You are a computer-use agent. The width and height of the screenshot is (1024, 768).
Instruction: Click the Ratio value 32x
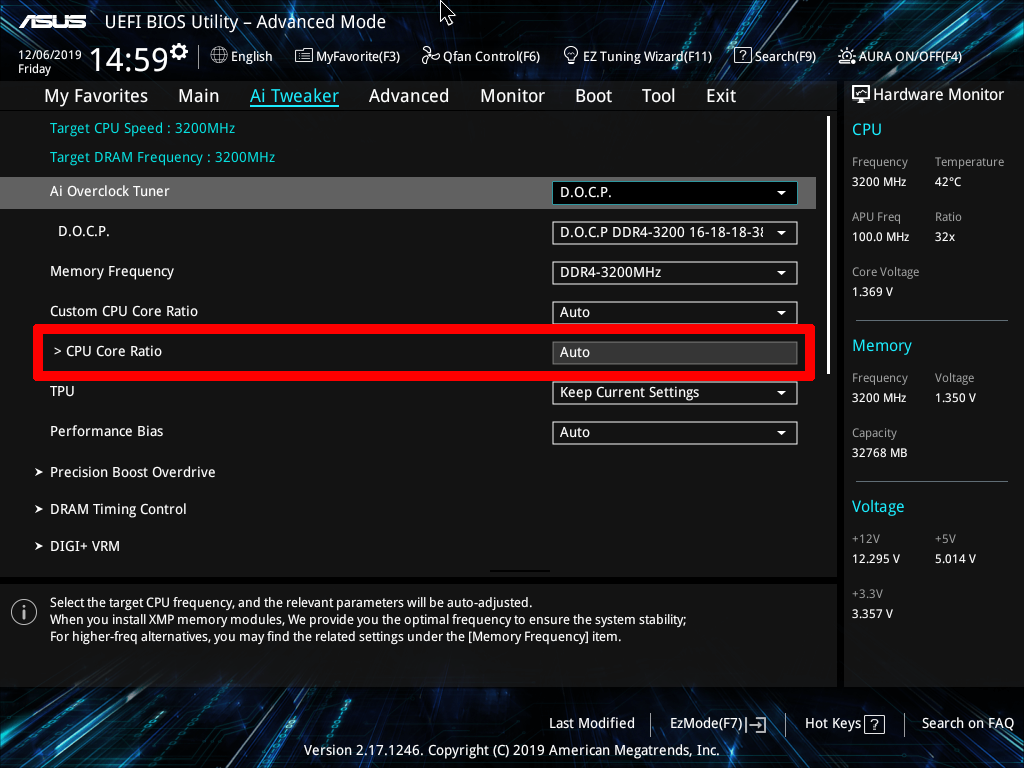point(944,237)
